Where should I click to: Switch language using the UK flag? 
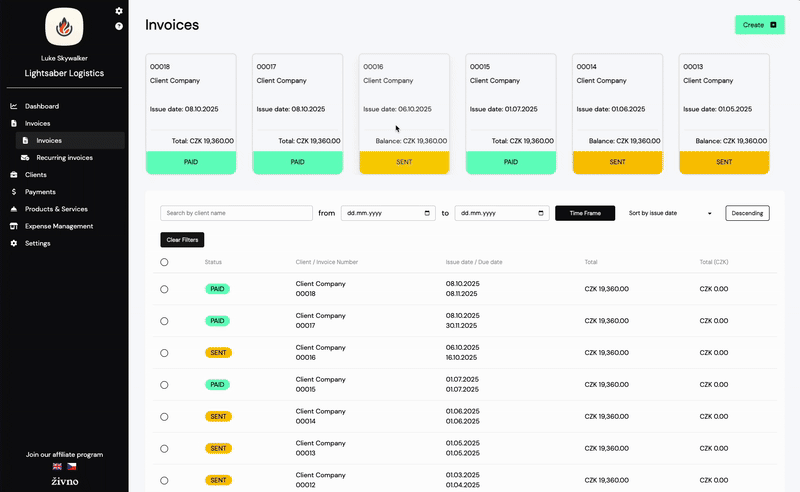(57, 466)
